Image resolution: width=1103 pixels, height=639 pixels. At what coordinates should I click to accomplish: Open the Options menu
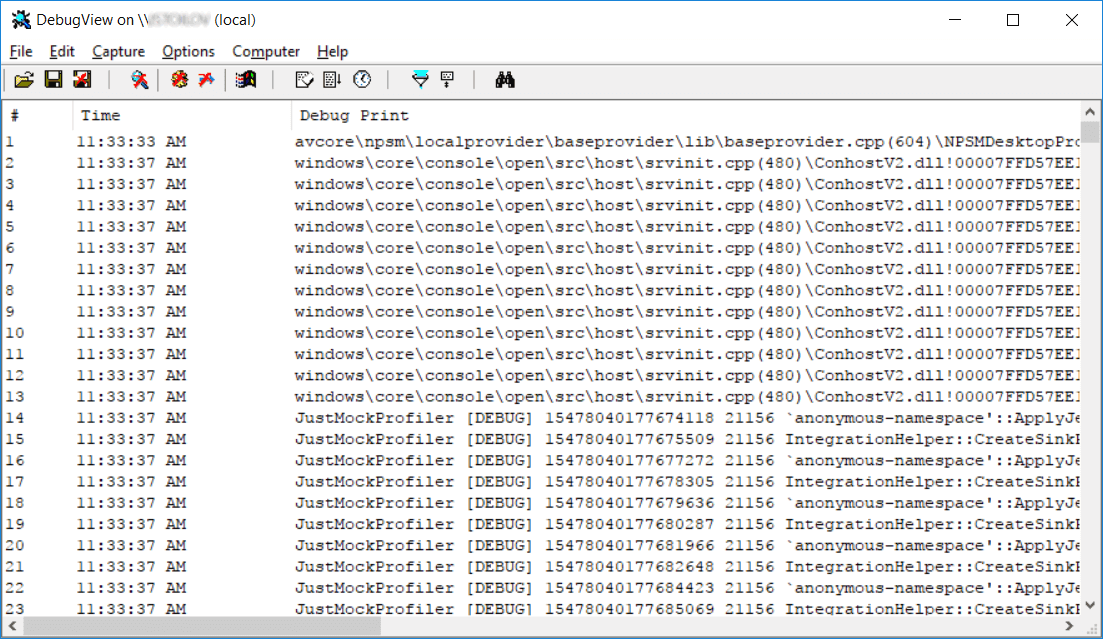click(188, 51)
